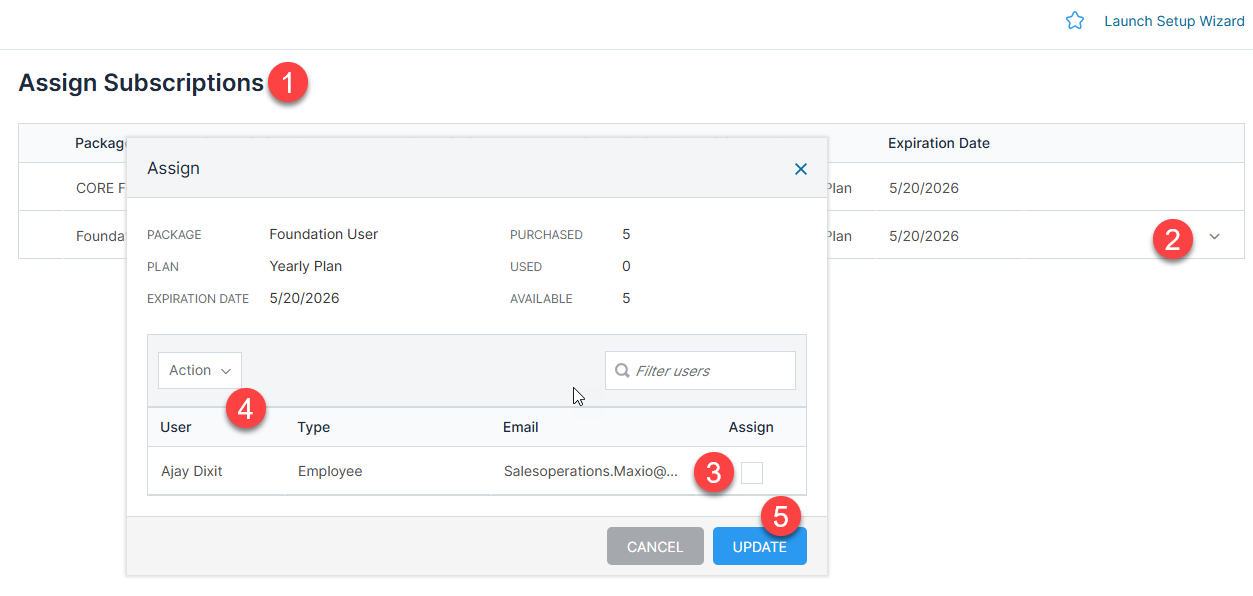Click the Email column header
Image resolution: width=1253 pixels, height=596 pixels.
coord(521,427)
